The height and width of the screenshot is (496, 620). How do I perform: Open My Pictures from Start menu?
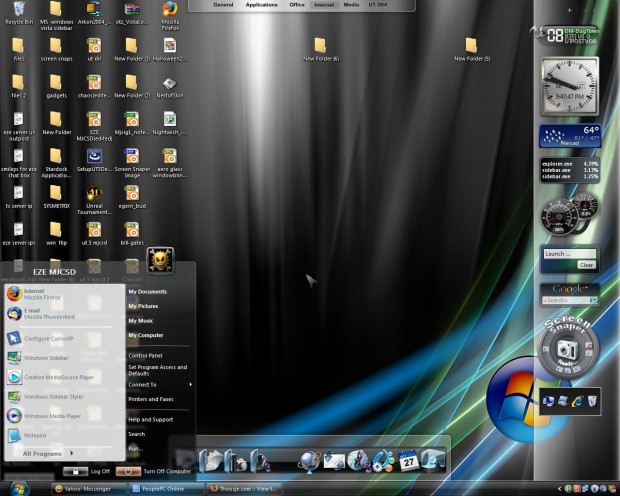pyautogui.click(x=143, y=306)
